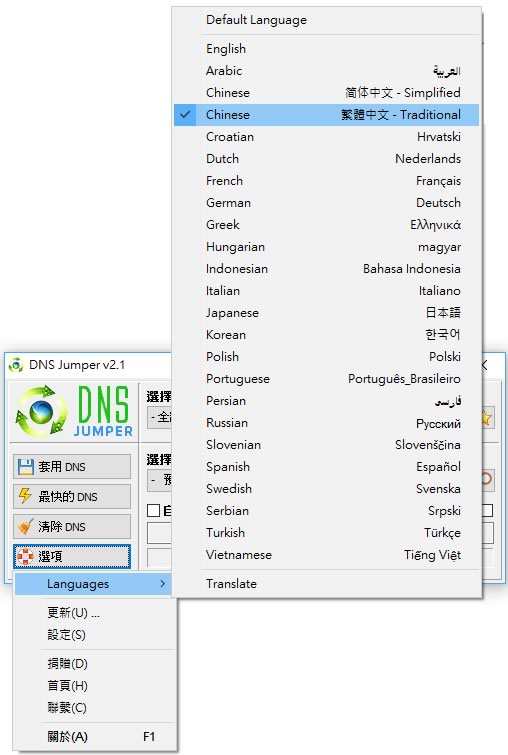The width and height of the screenshot is (508, 755).
Task: Select Greek language
Action: point(326,225)
